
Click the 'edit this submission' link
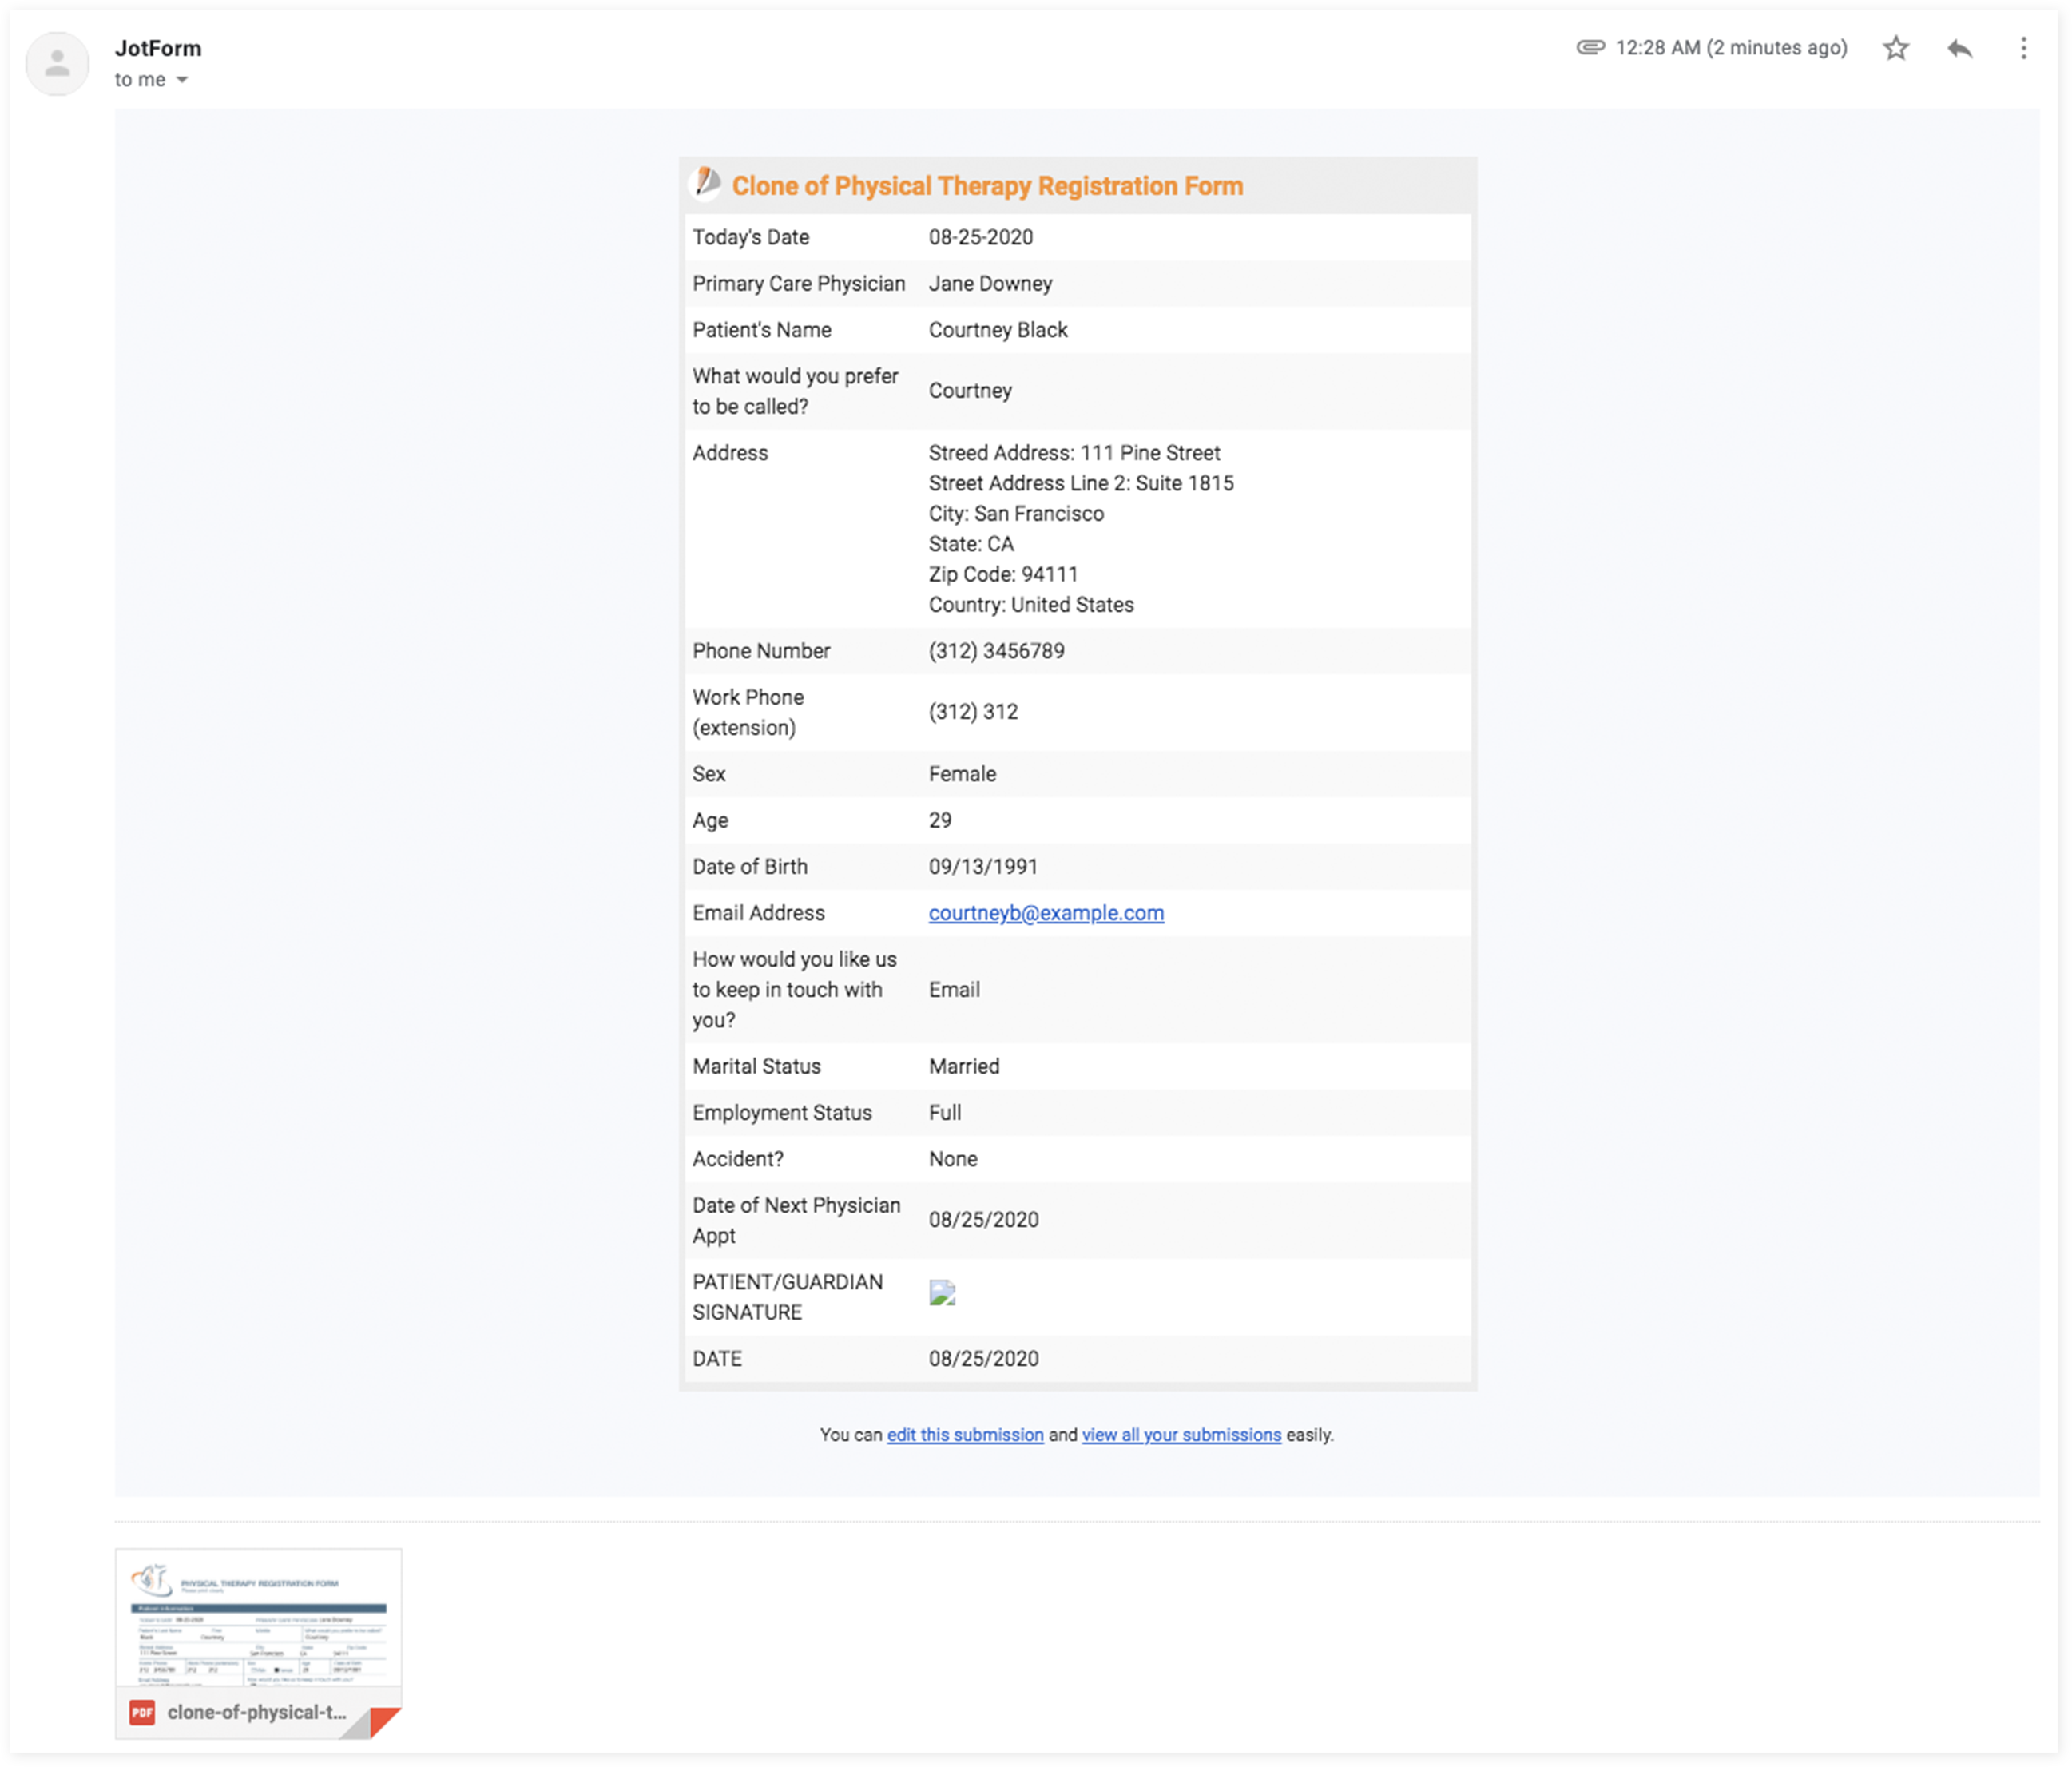coord(964,1435)
